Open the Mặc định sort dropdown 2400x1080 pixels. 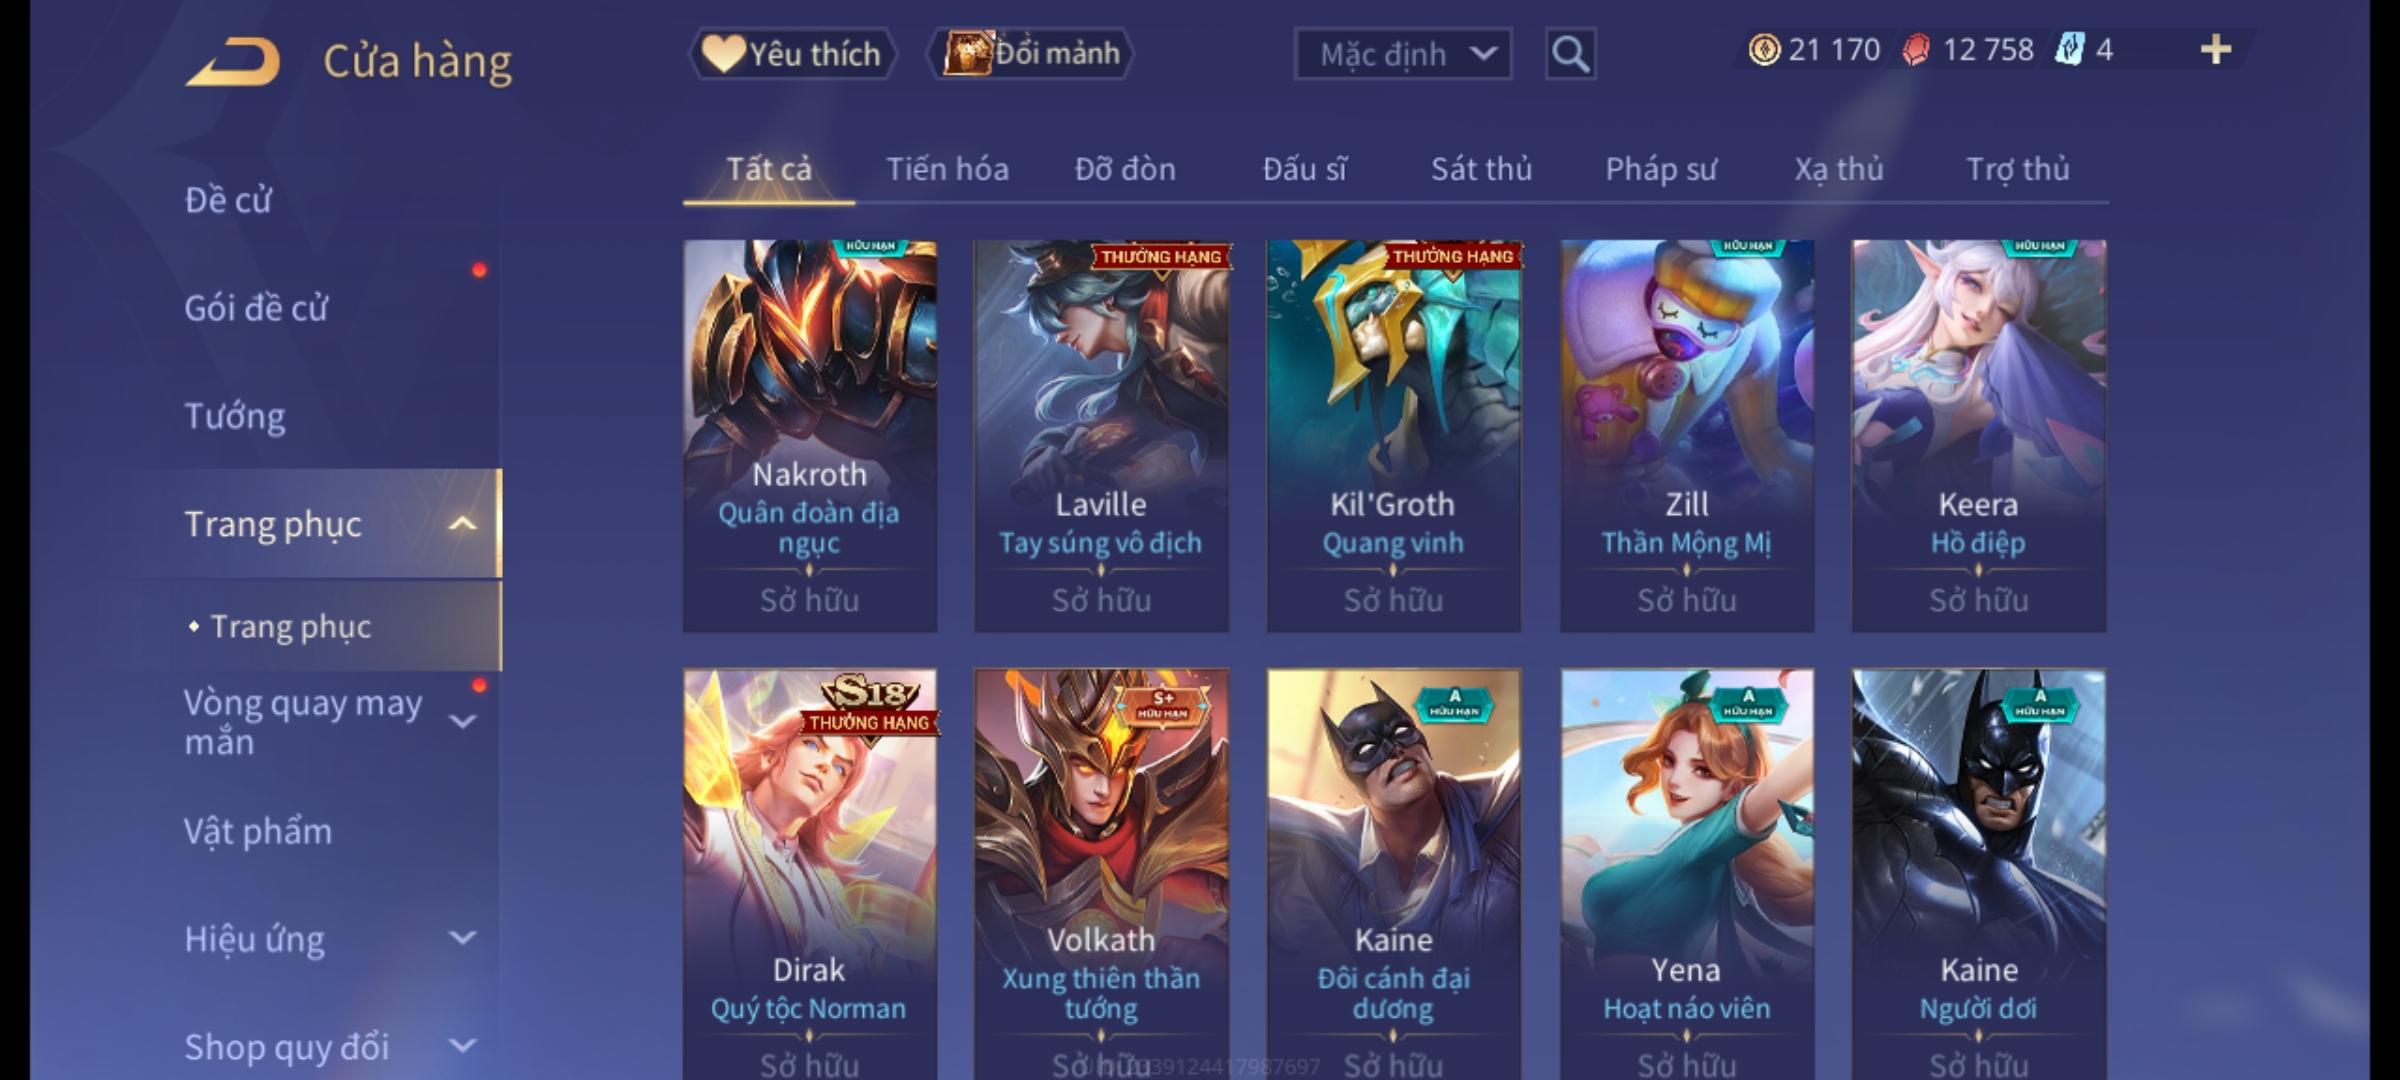pyautogui.click(x=1402, y=54)
